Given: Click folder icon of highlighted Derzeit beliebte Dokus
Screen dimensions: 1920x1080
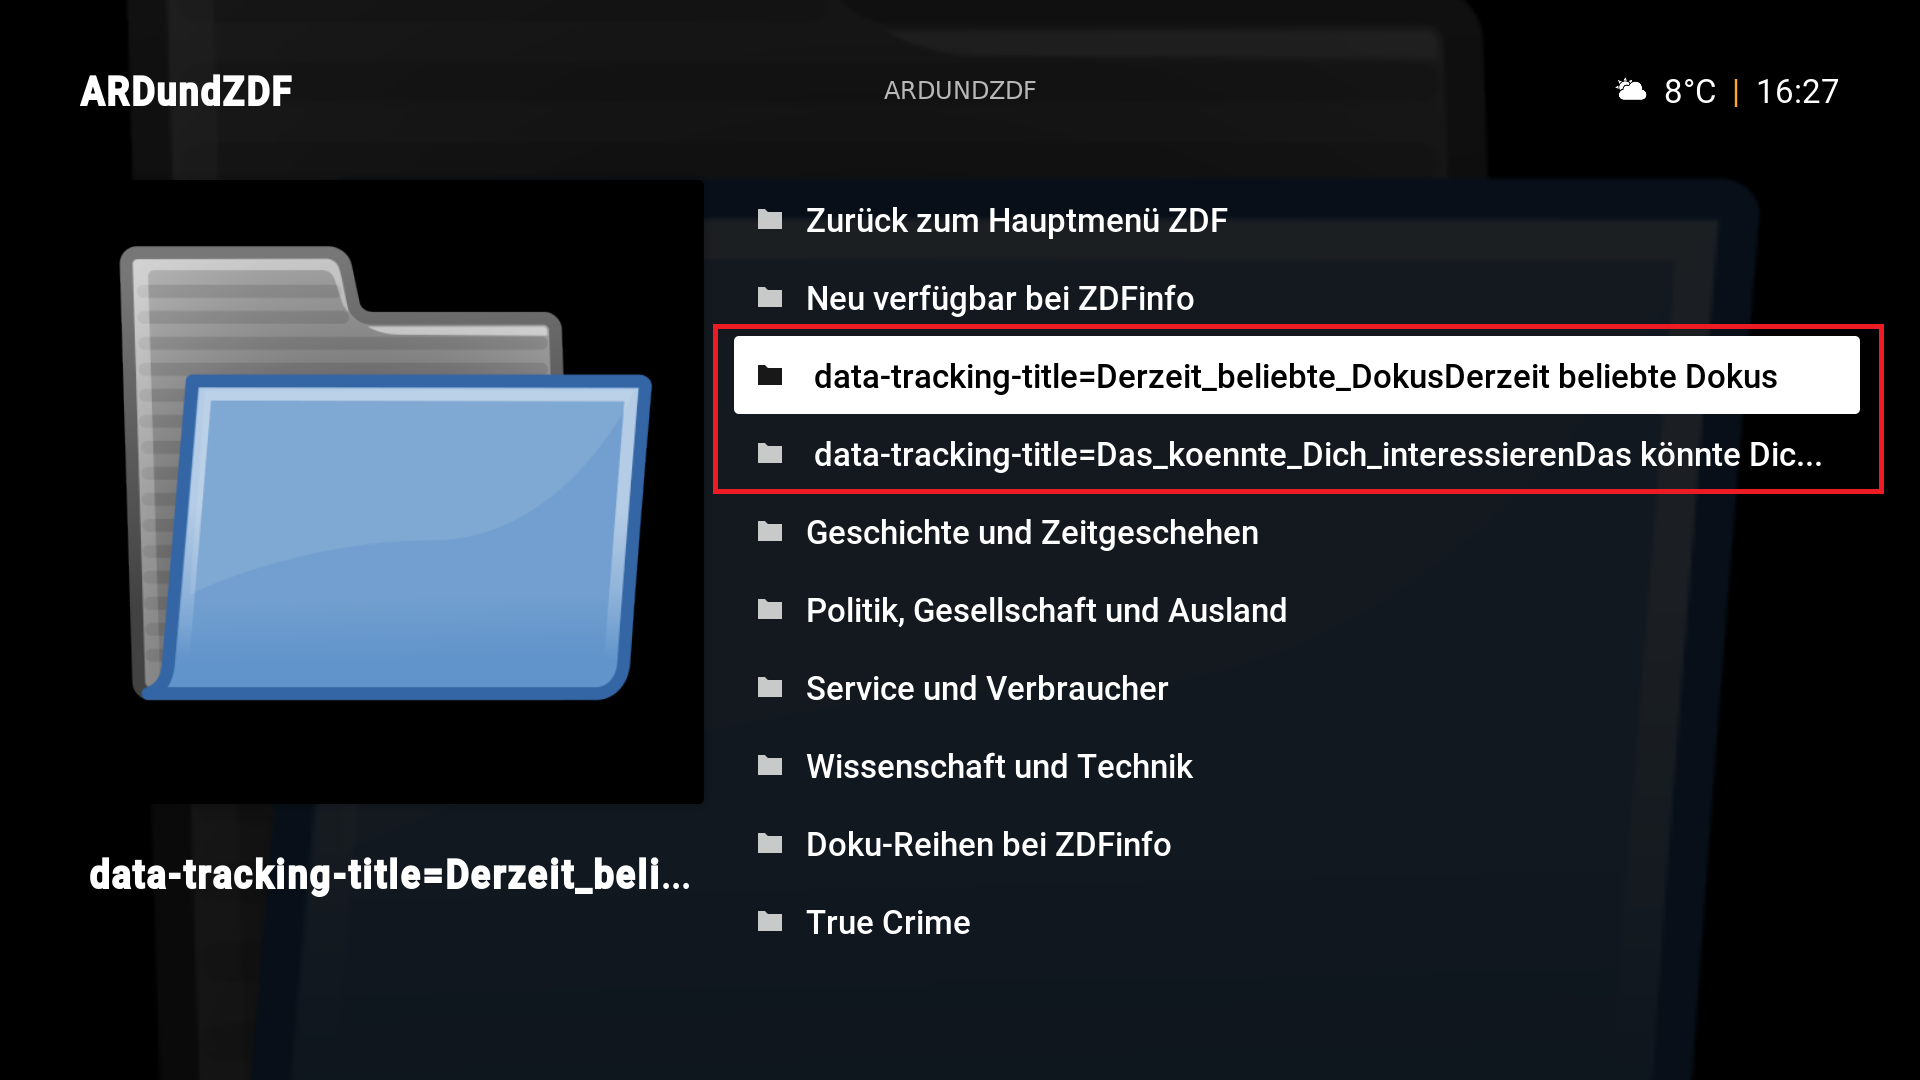Looking at the screenshot, I should (770, 375).
